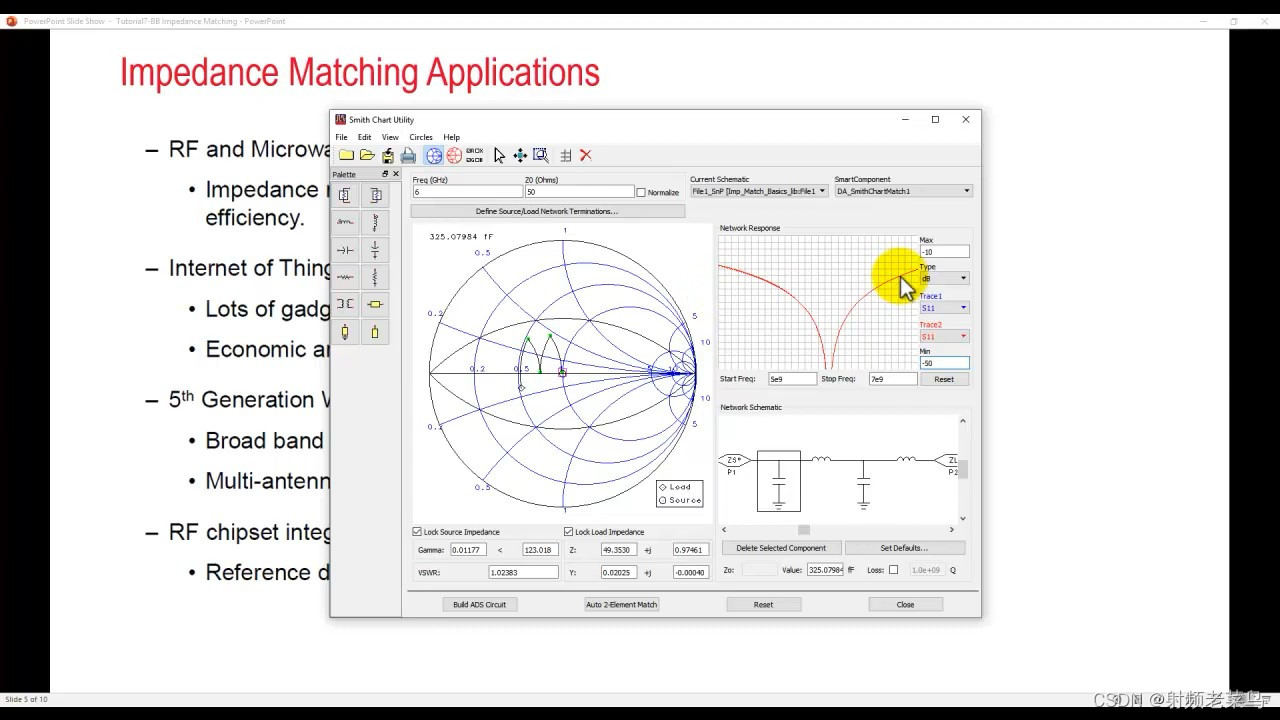Viewport: 1280px width, 720px height.
Task: Select the second palette component in top row
Action: point(375,195)
